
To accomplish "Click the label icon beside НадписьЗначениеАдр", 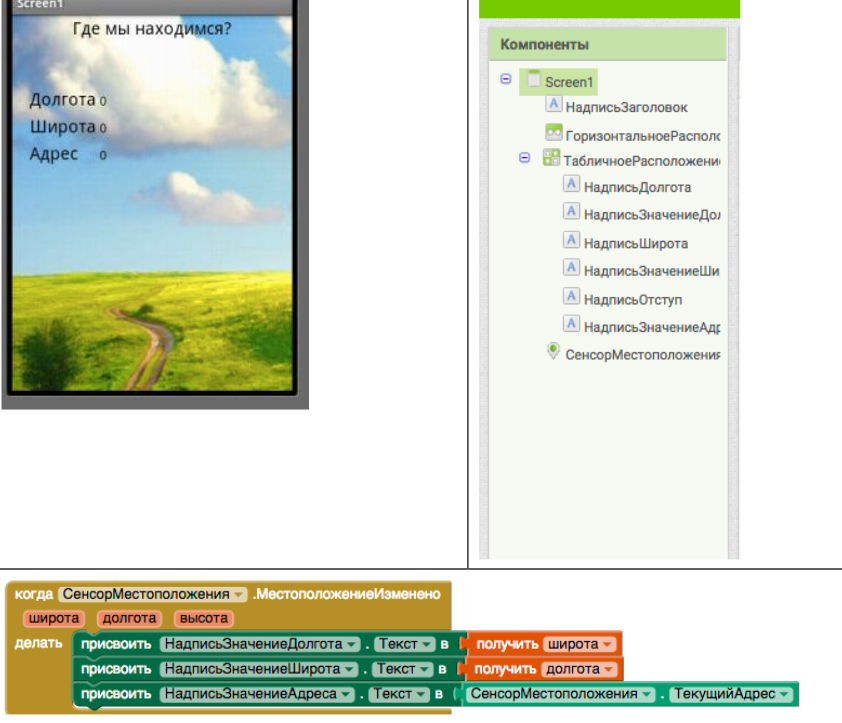I will 571,324.
